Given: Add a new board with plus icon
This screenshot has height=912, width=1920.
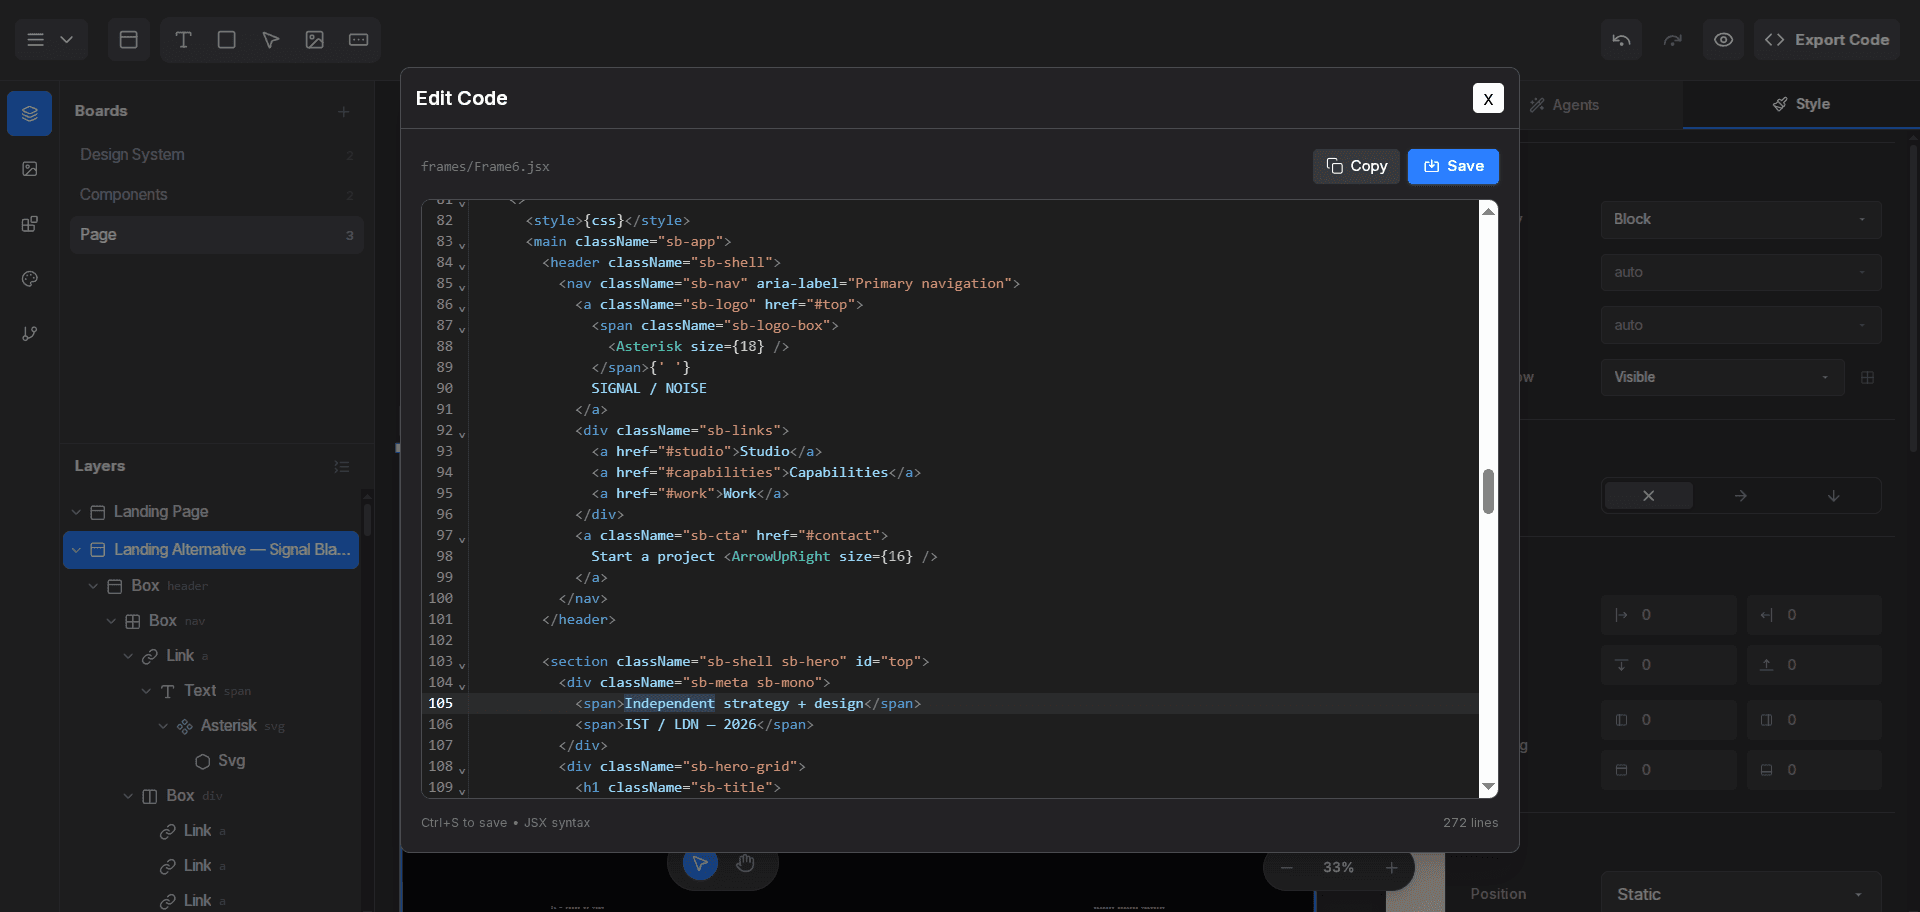Looking at the screenshot, I should (343, 111).
